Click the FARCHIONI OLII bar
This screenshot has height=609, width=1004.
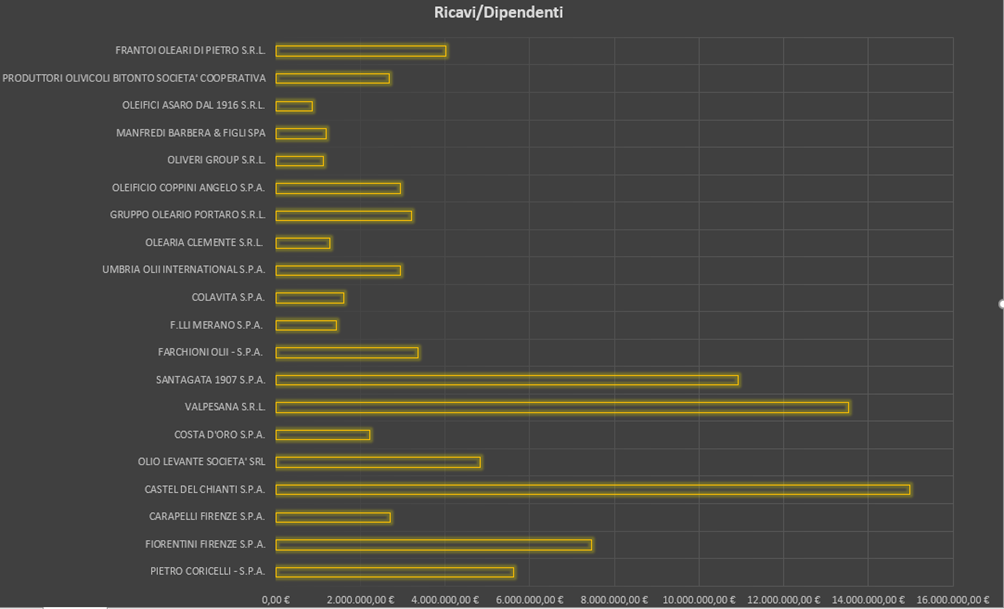[x=347, y=352]
